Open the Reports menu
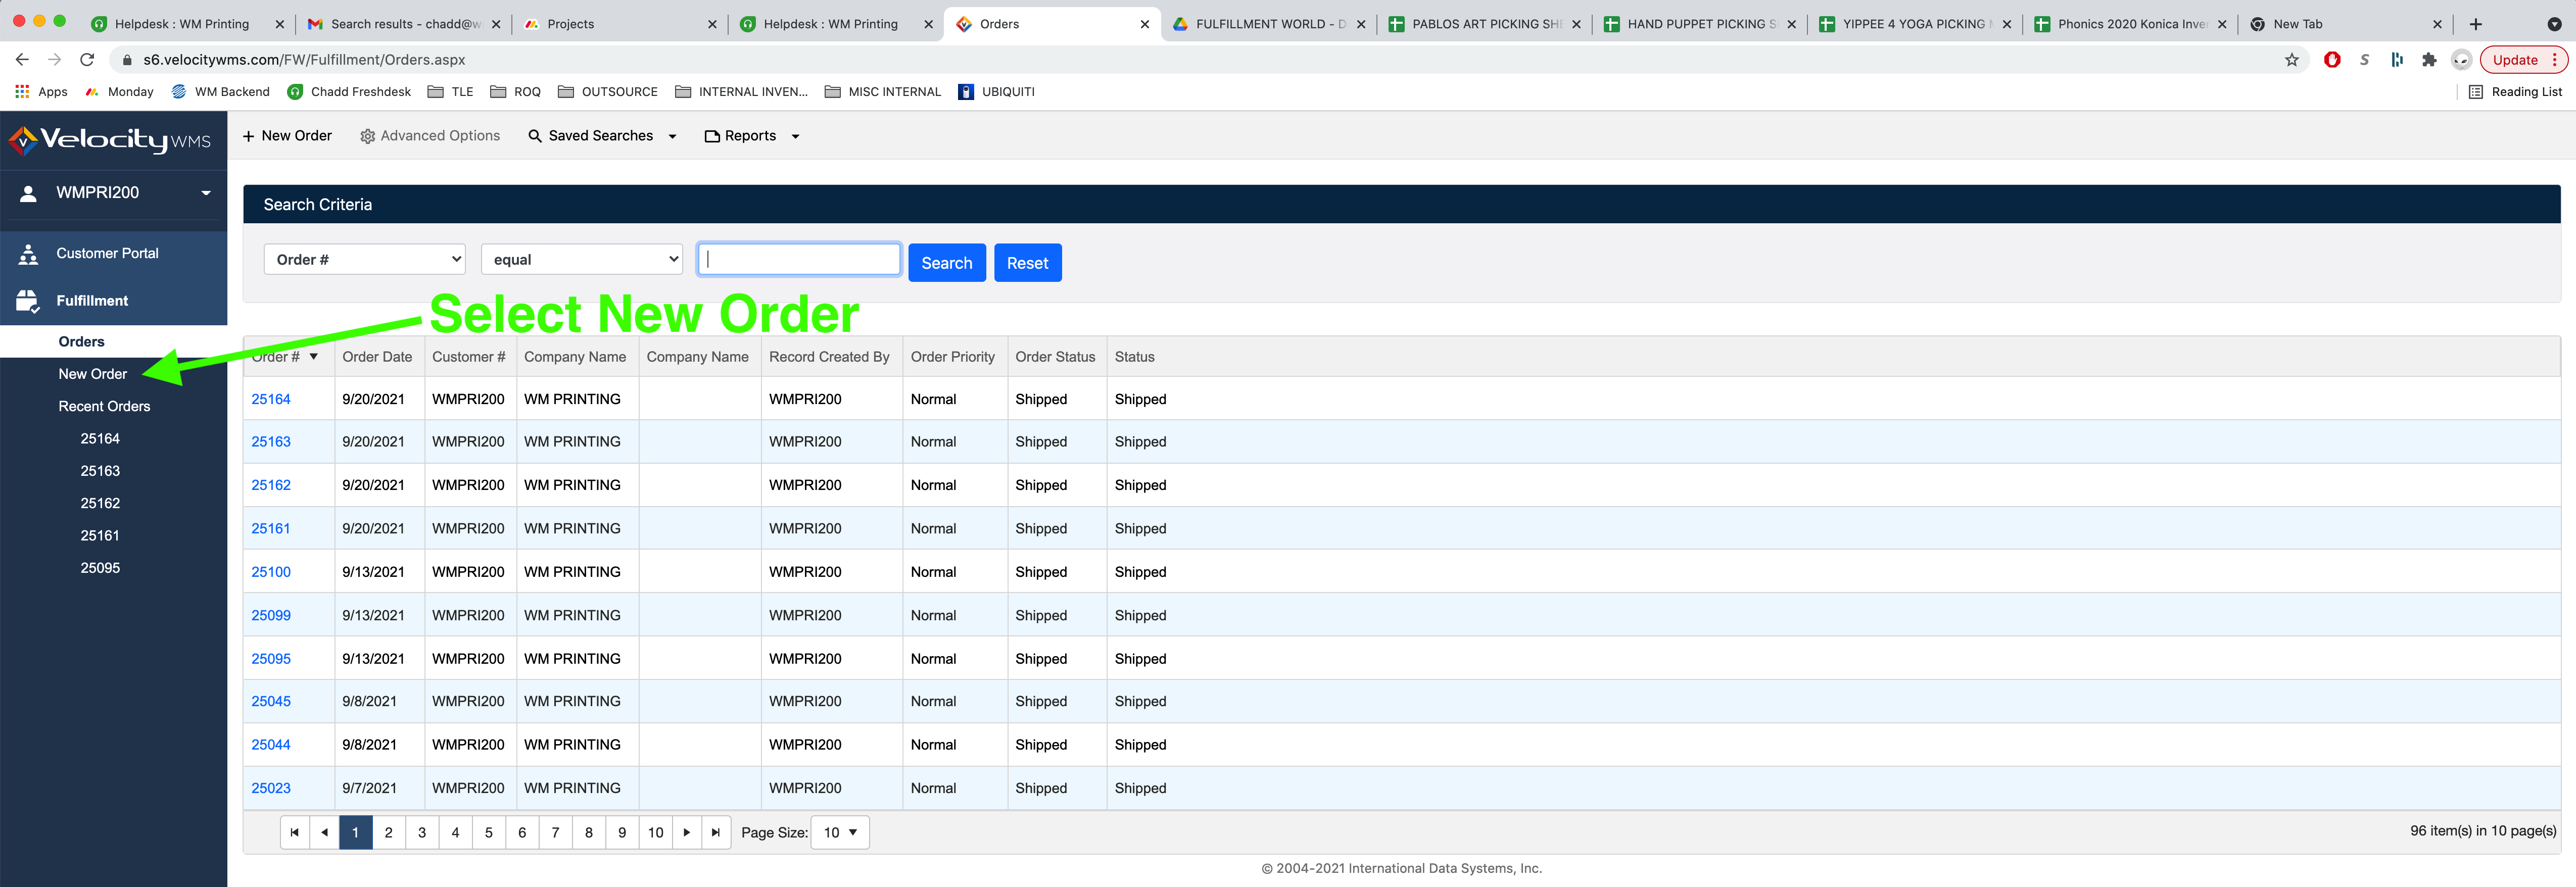The image size is (2576, 887). tap(751, 136)
